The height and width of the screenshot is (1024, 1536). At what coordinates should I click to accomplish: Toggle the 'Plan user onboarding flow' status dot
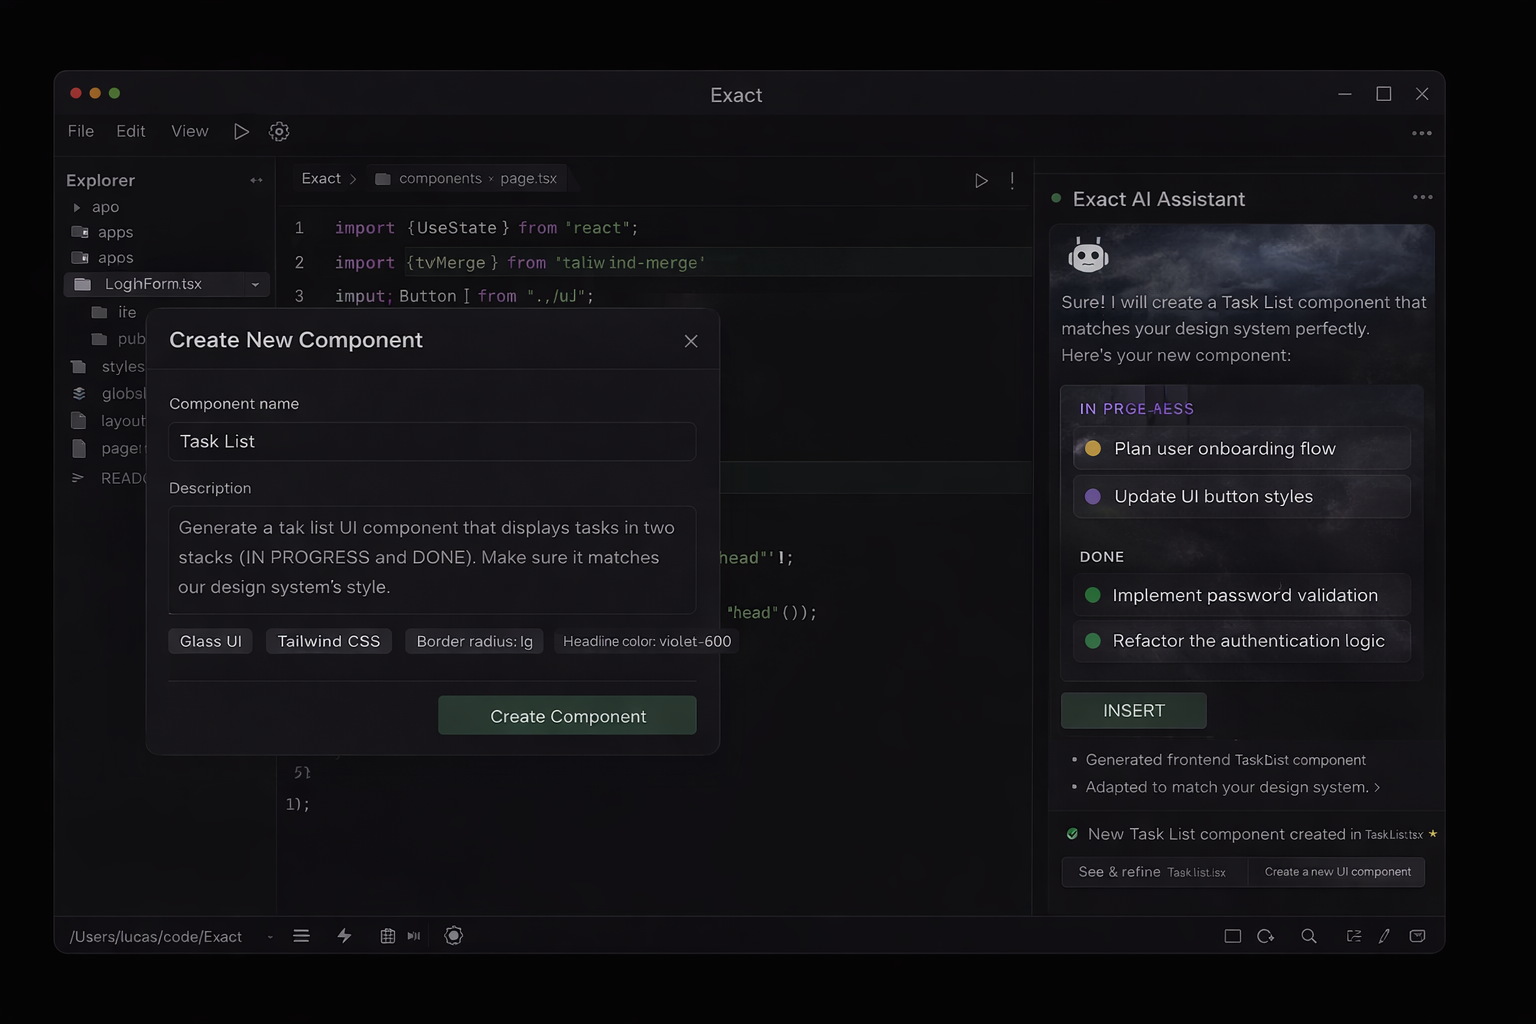point(1093,449)
